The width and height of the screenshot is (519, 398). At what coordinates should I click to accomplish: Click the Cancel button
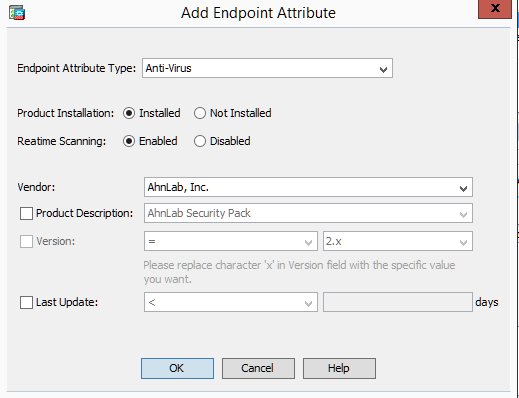(258, 368)
